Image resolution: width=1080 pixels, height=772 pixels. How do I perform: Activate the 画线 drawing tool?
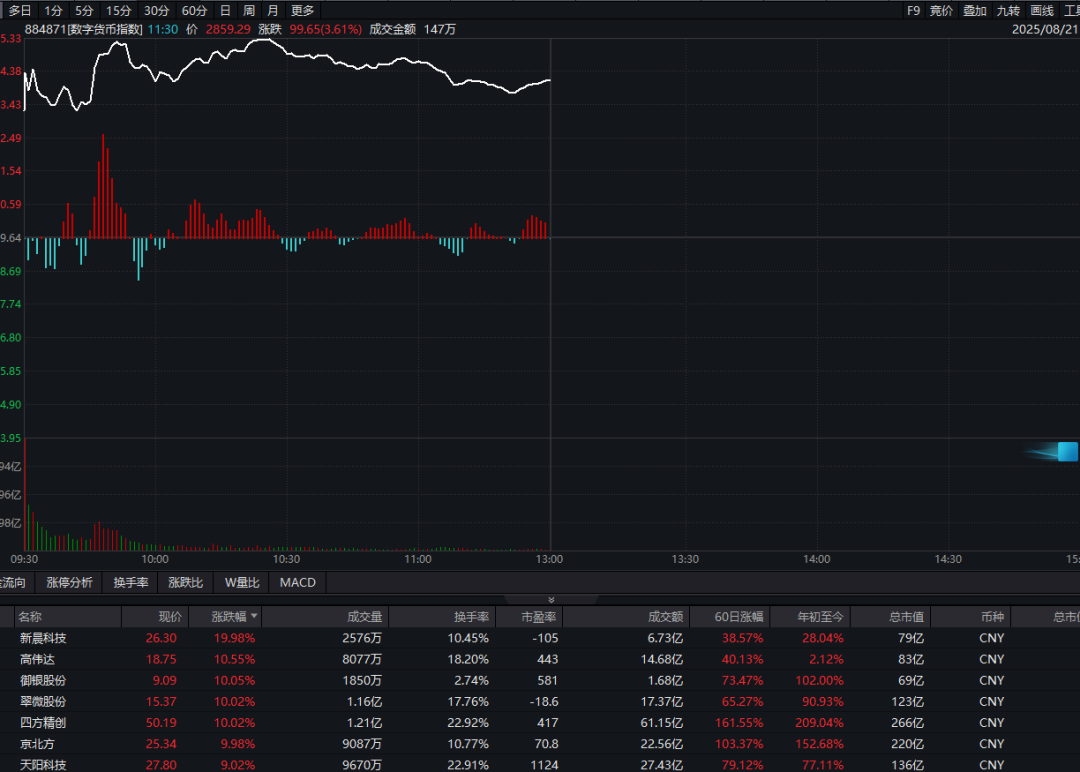click(x=1042, y=10)
